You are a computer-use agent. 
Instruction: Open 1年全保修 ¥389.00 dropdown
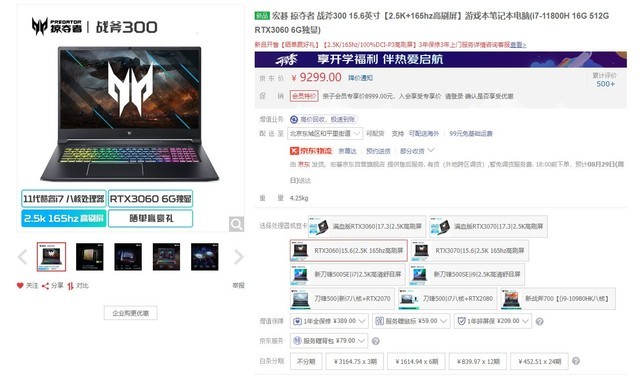pos(329,322)
